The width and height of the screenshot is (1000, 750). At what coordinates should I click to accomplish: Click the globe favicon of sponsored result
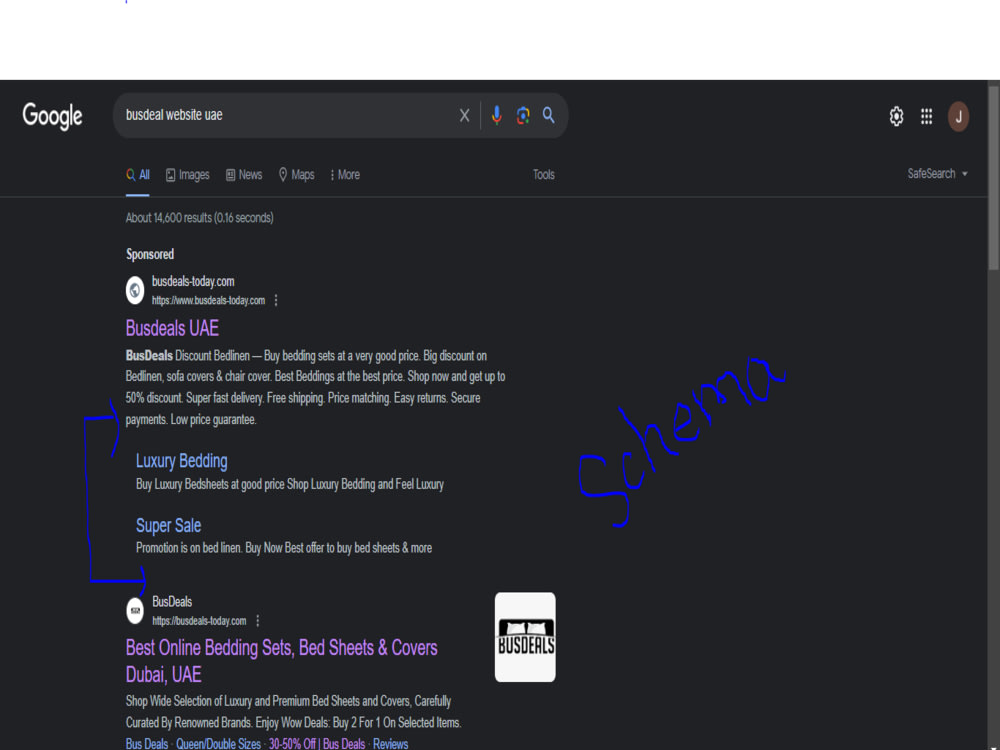click(135, 290)
